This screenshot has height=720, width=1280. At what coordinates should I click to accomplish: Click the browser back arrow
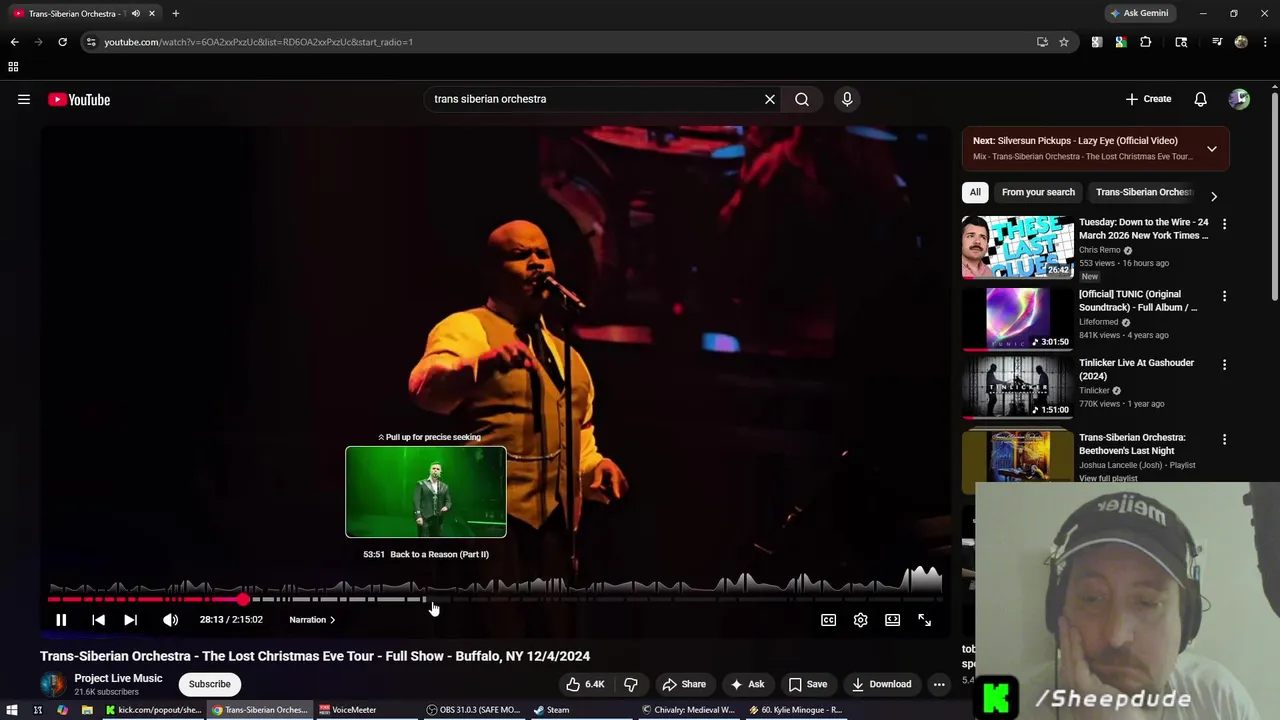[x=14, y=42]
